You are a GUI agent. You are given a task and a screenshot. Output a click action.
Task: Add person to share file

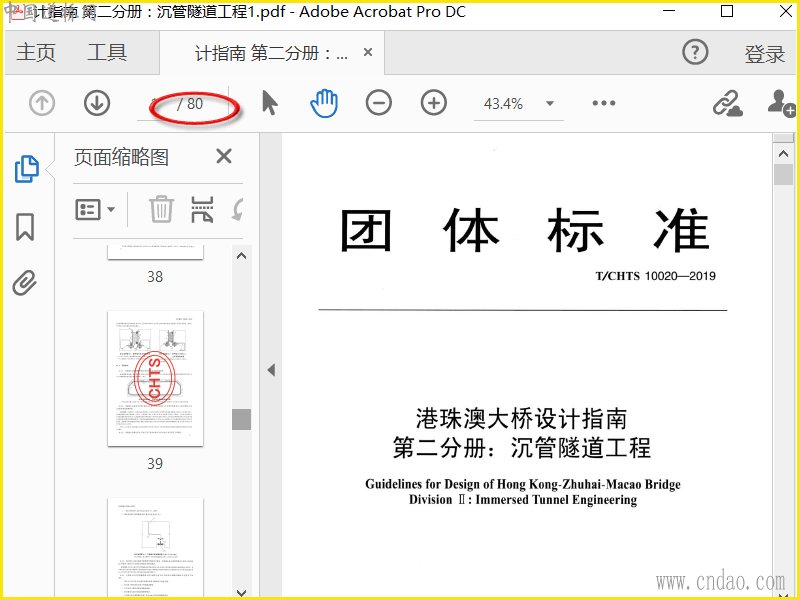781,103
